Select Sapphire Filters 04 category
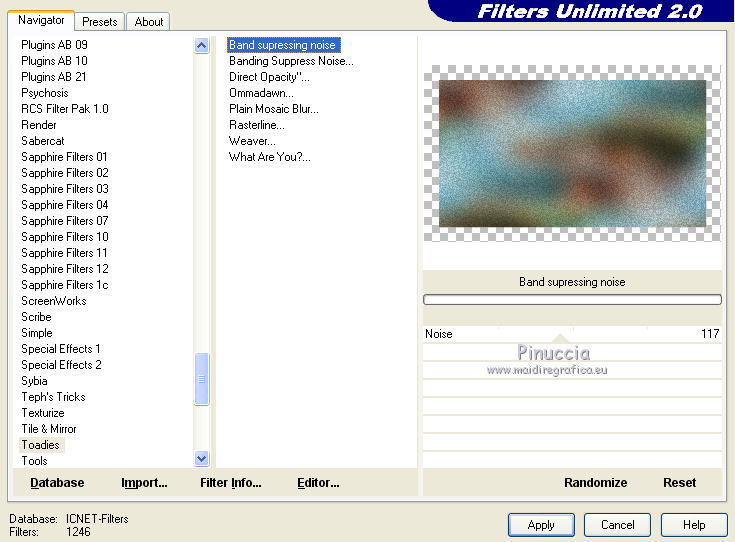 pos(65,204)
